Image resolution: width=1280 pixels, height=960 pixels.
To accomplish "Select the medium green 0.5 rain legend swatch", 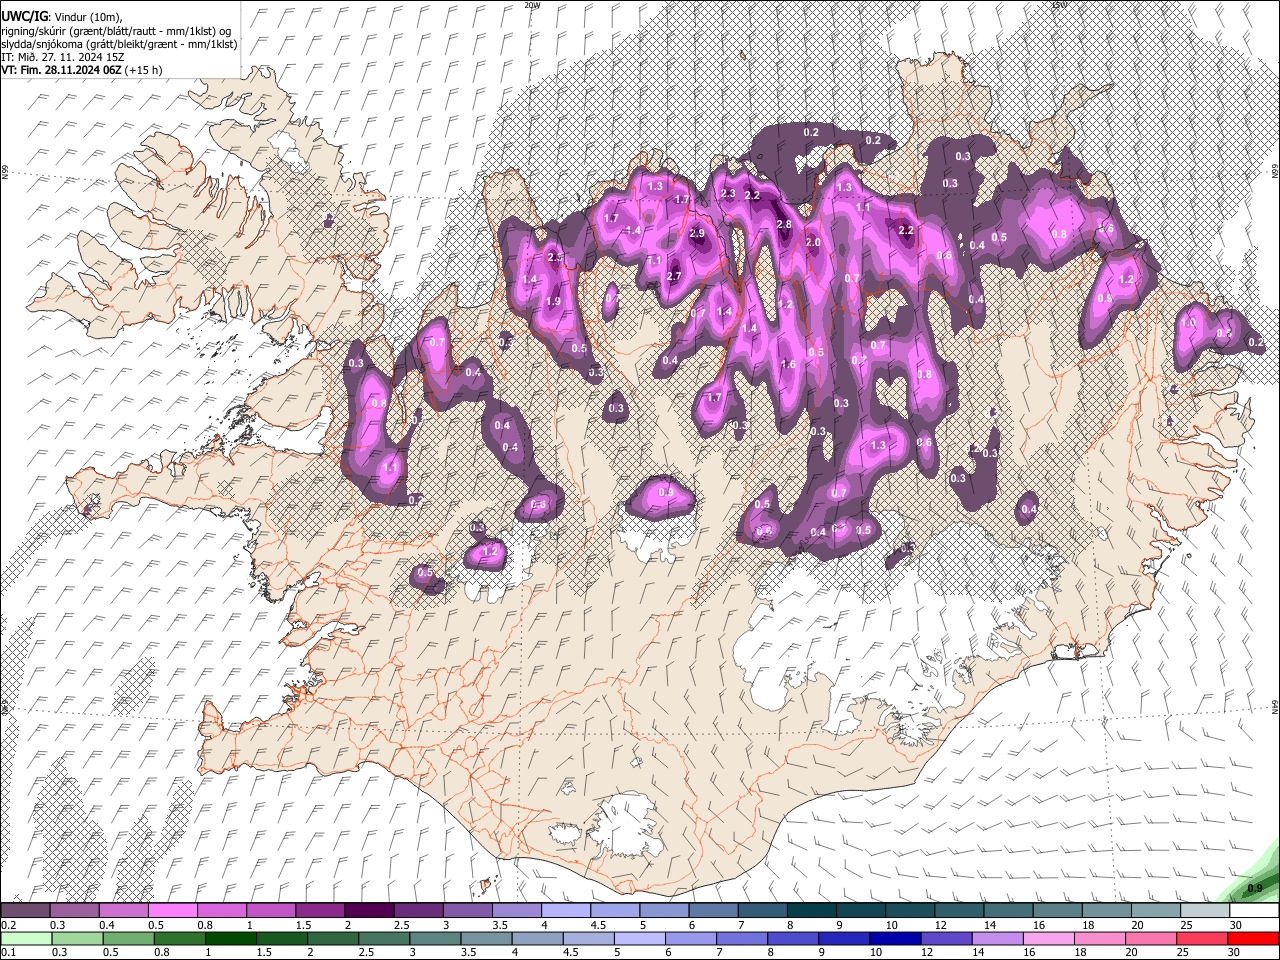I will tap(128, 938).
